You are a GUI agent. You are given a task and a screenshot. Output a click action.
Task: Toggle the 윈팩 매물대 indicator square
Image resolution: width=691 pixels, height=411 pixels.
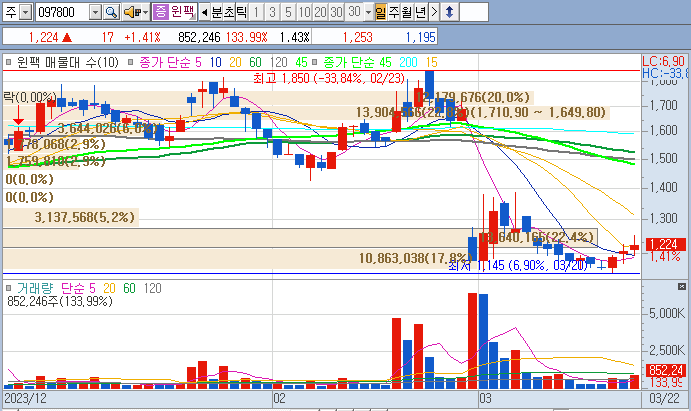tap(8, 62)
